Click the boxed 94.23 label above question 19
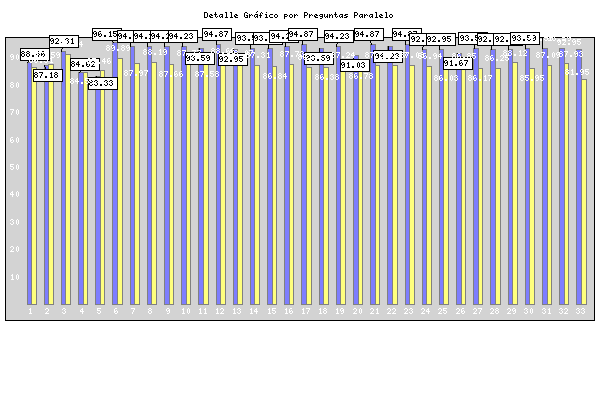 [x=338, y=36]
